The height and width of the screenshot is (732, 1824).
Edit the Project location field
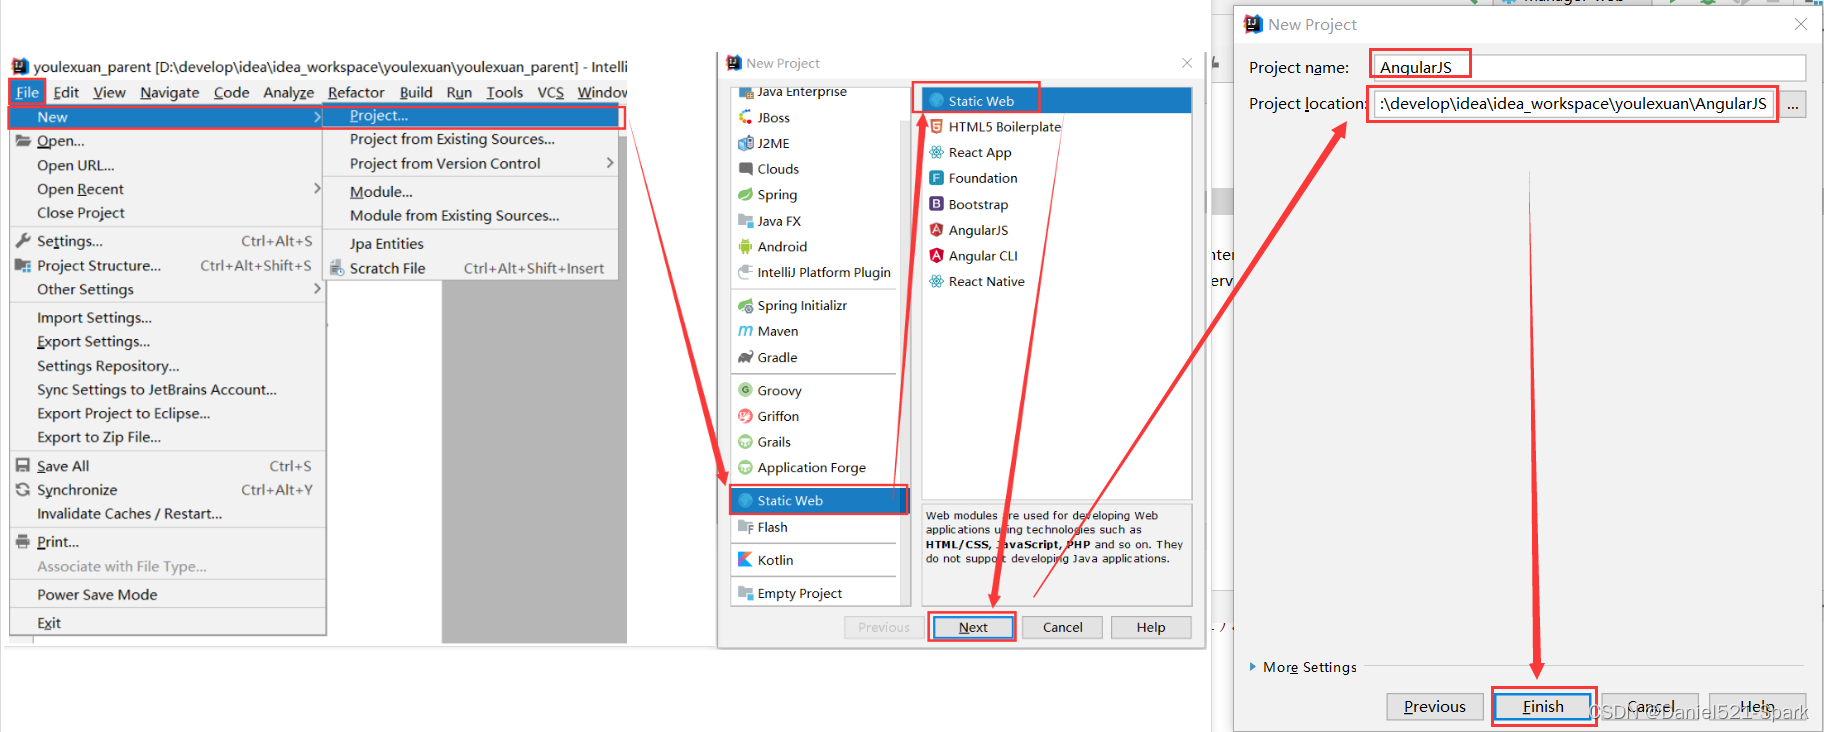pyautogui.click(x=1574, y=104)
